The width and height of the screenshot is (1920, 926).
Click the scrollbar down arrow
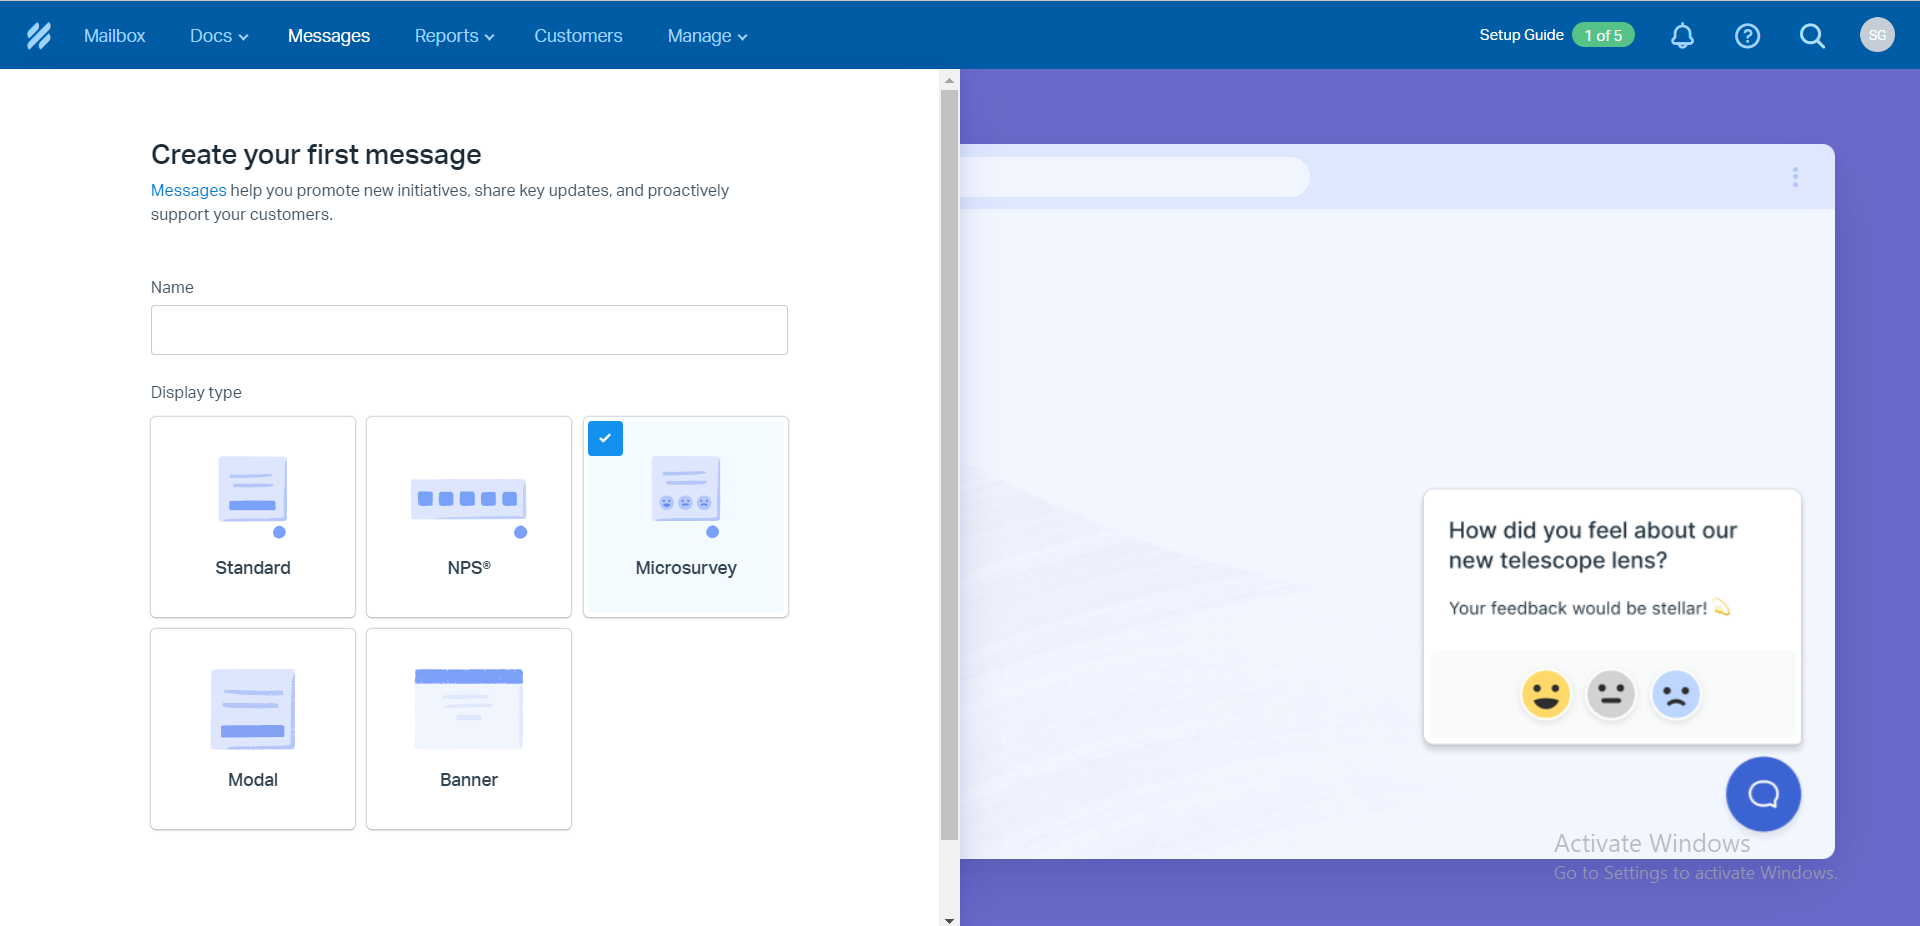point(949,920)
